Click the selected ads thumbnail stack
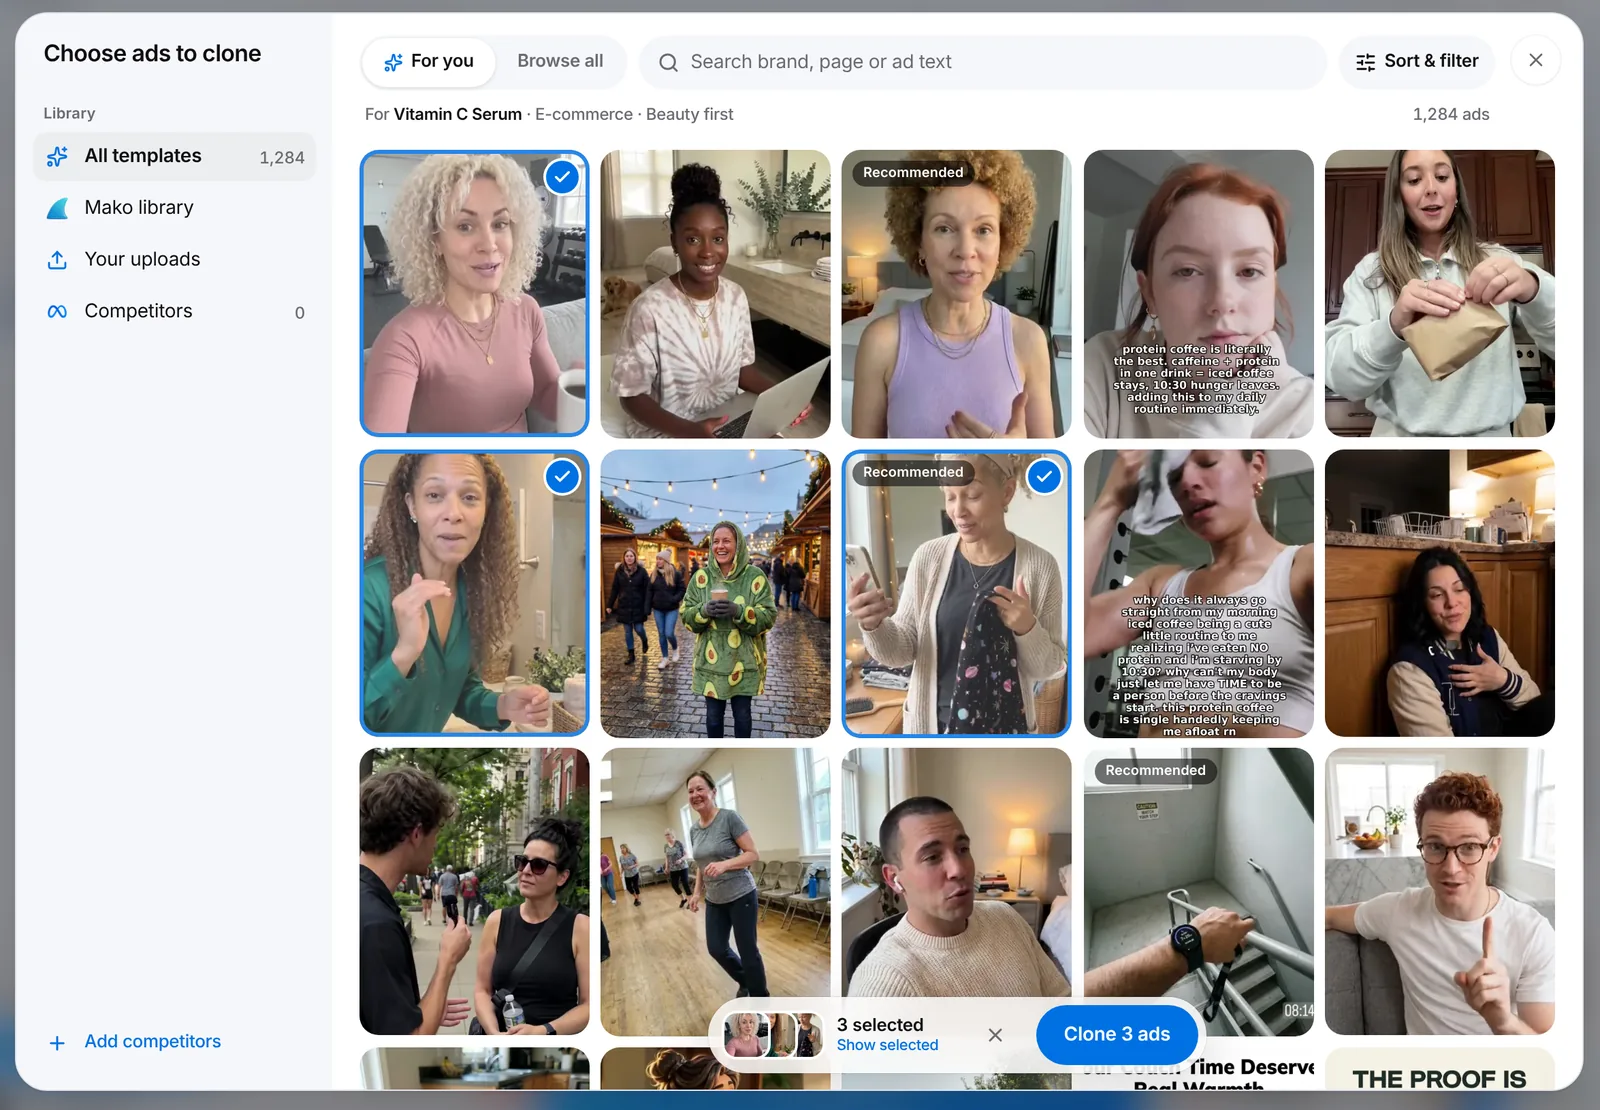 click(x=773, y=1035)
